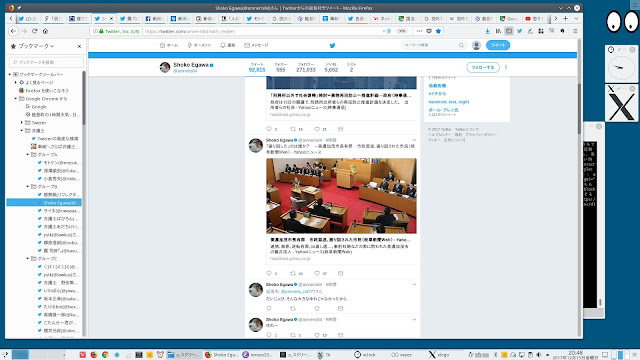Go back using the browser back arrow
The height and width of the screenshot is (360, 640).
pyautogui.click(x=13, y=31)
